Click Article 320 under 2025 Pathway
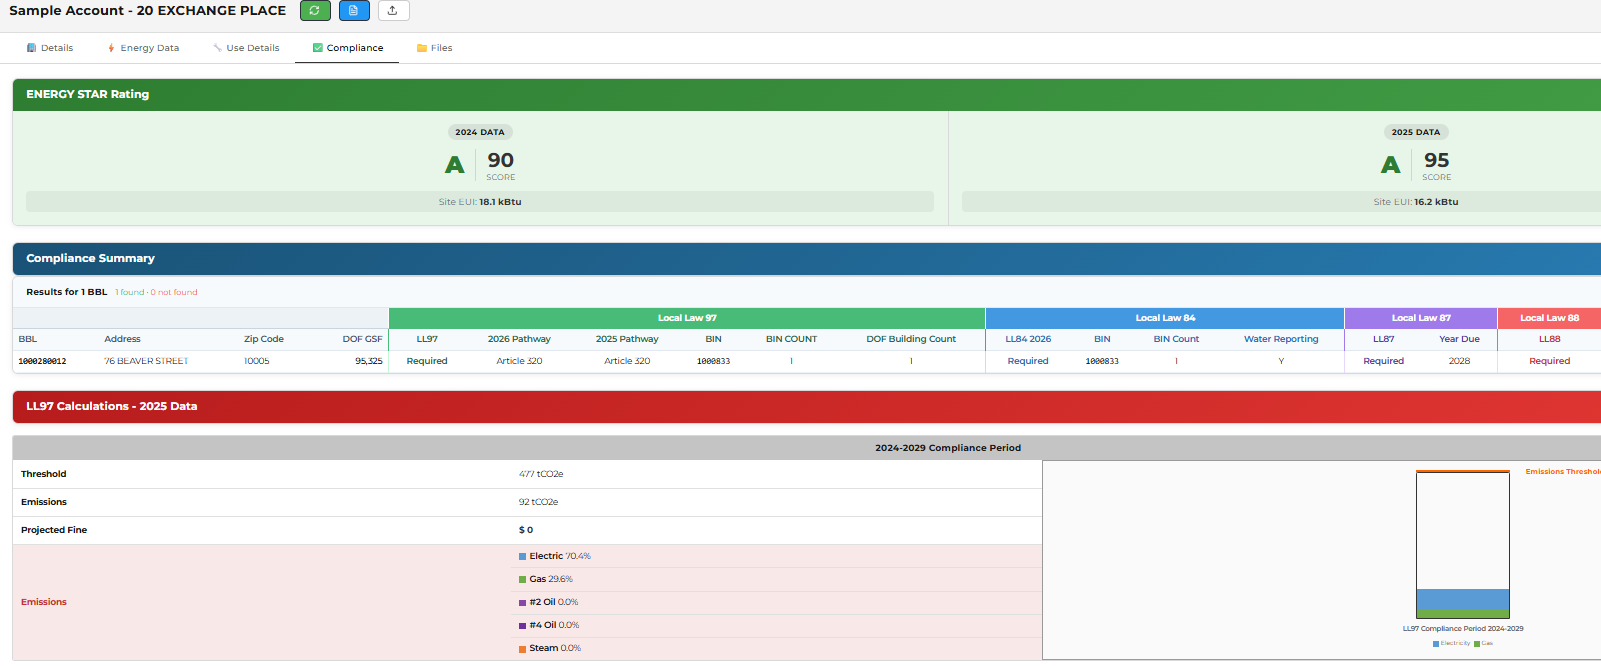 coord(627,361)
